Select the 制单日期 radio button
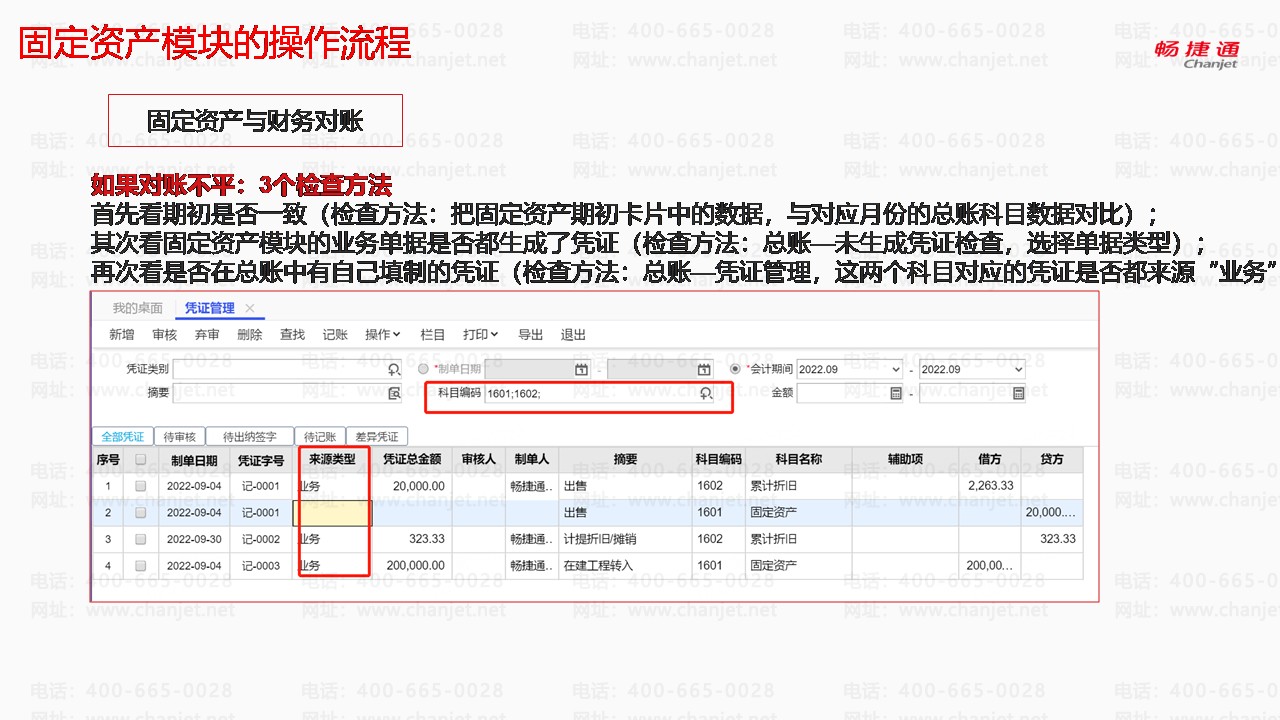The height and width of the screenshot is (720, 1280). 423,369
